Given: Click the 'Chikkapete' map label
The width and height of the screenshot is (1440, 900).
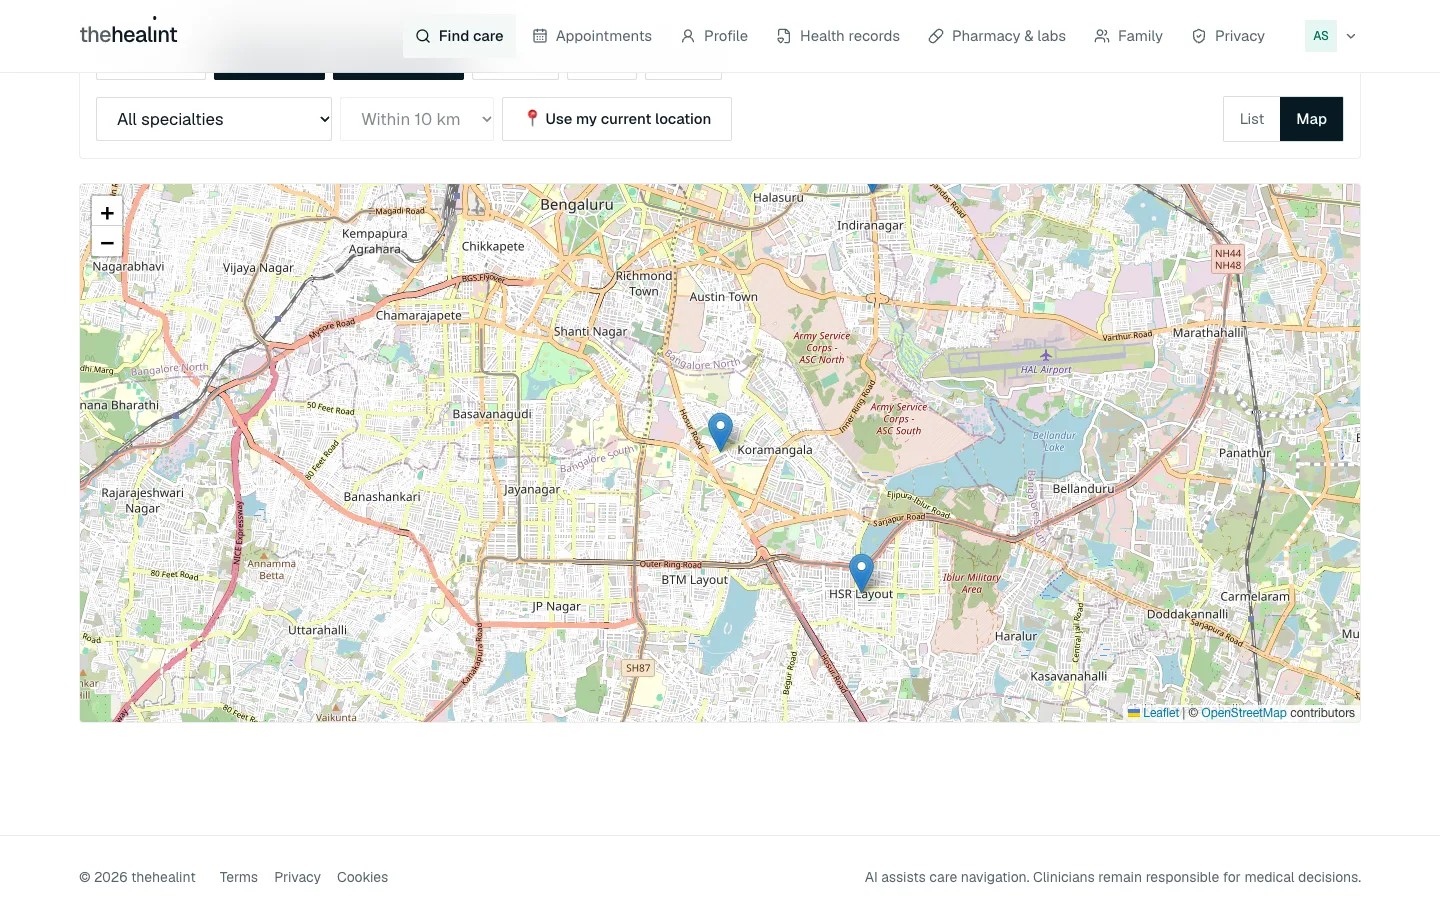Looking at the screenshot, I should [x=493, y=246].
